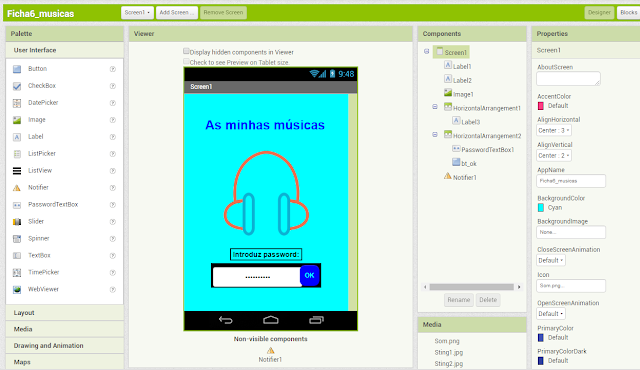Pick the Slider palette icon
Viewport: 640px width, 370px height.
(x=17, y=222)
